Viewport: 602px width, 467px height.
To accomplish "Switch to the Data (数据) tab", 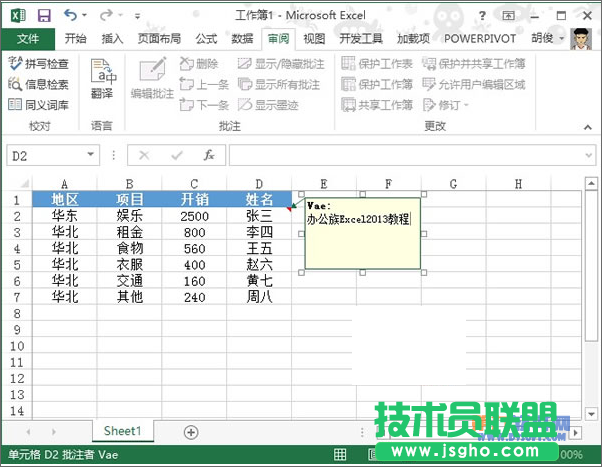I will point(242,38).
